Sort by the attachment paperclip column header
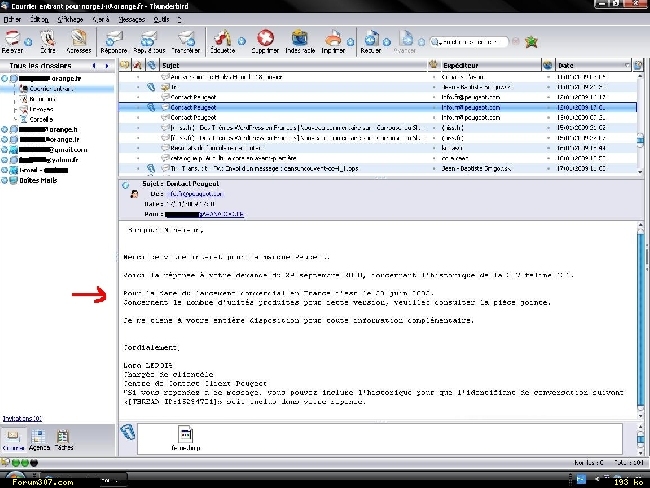Viewport: 650px width, 488px height. (152, 65)
